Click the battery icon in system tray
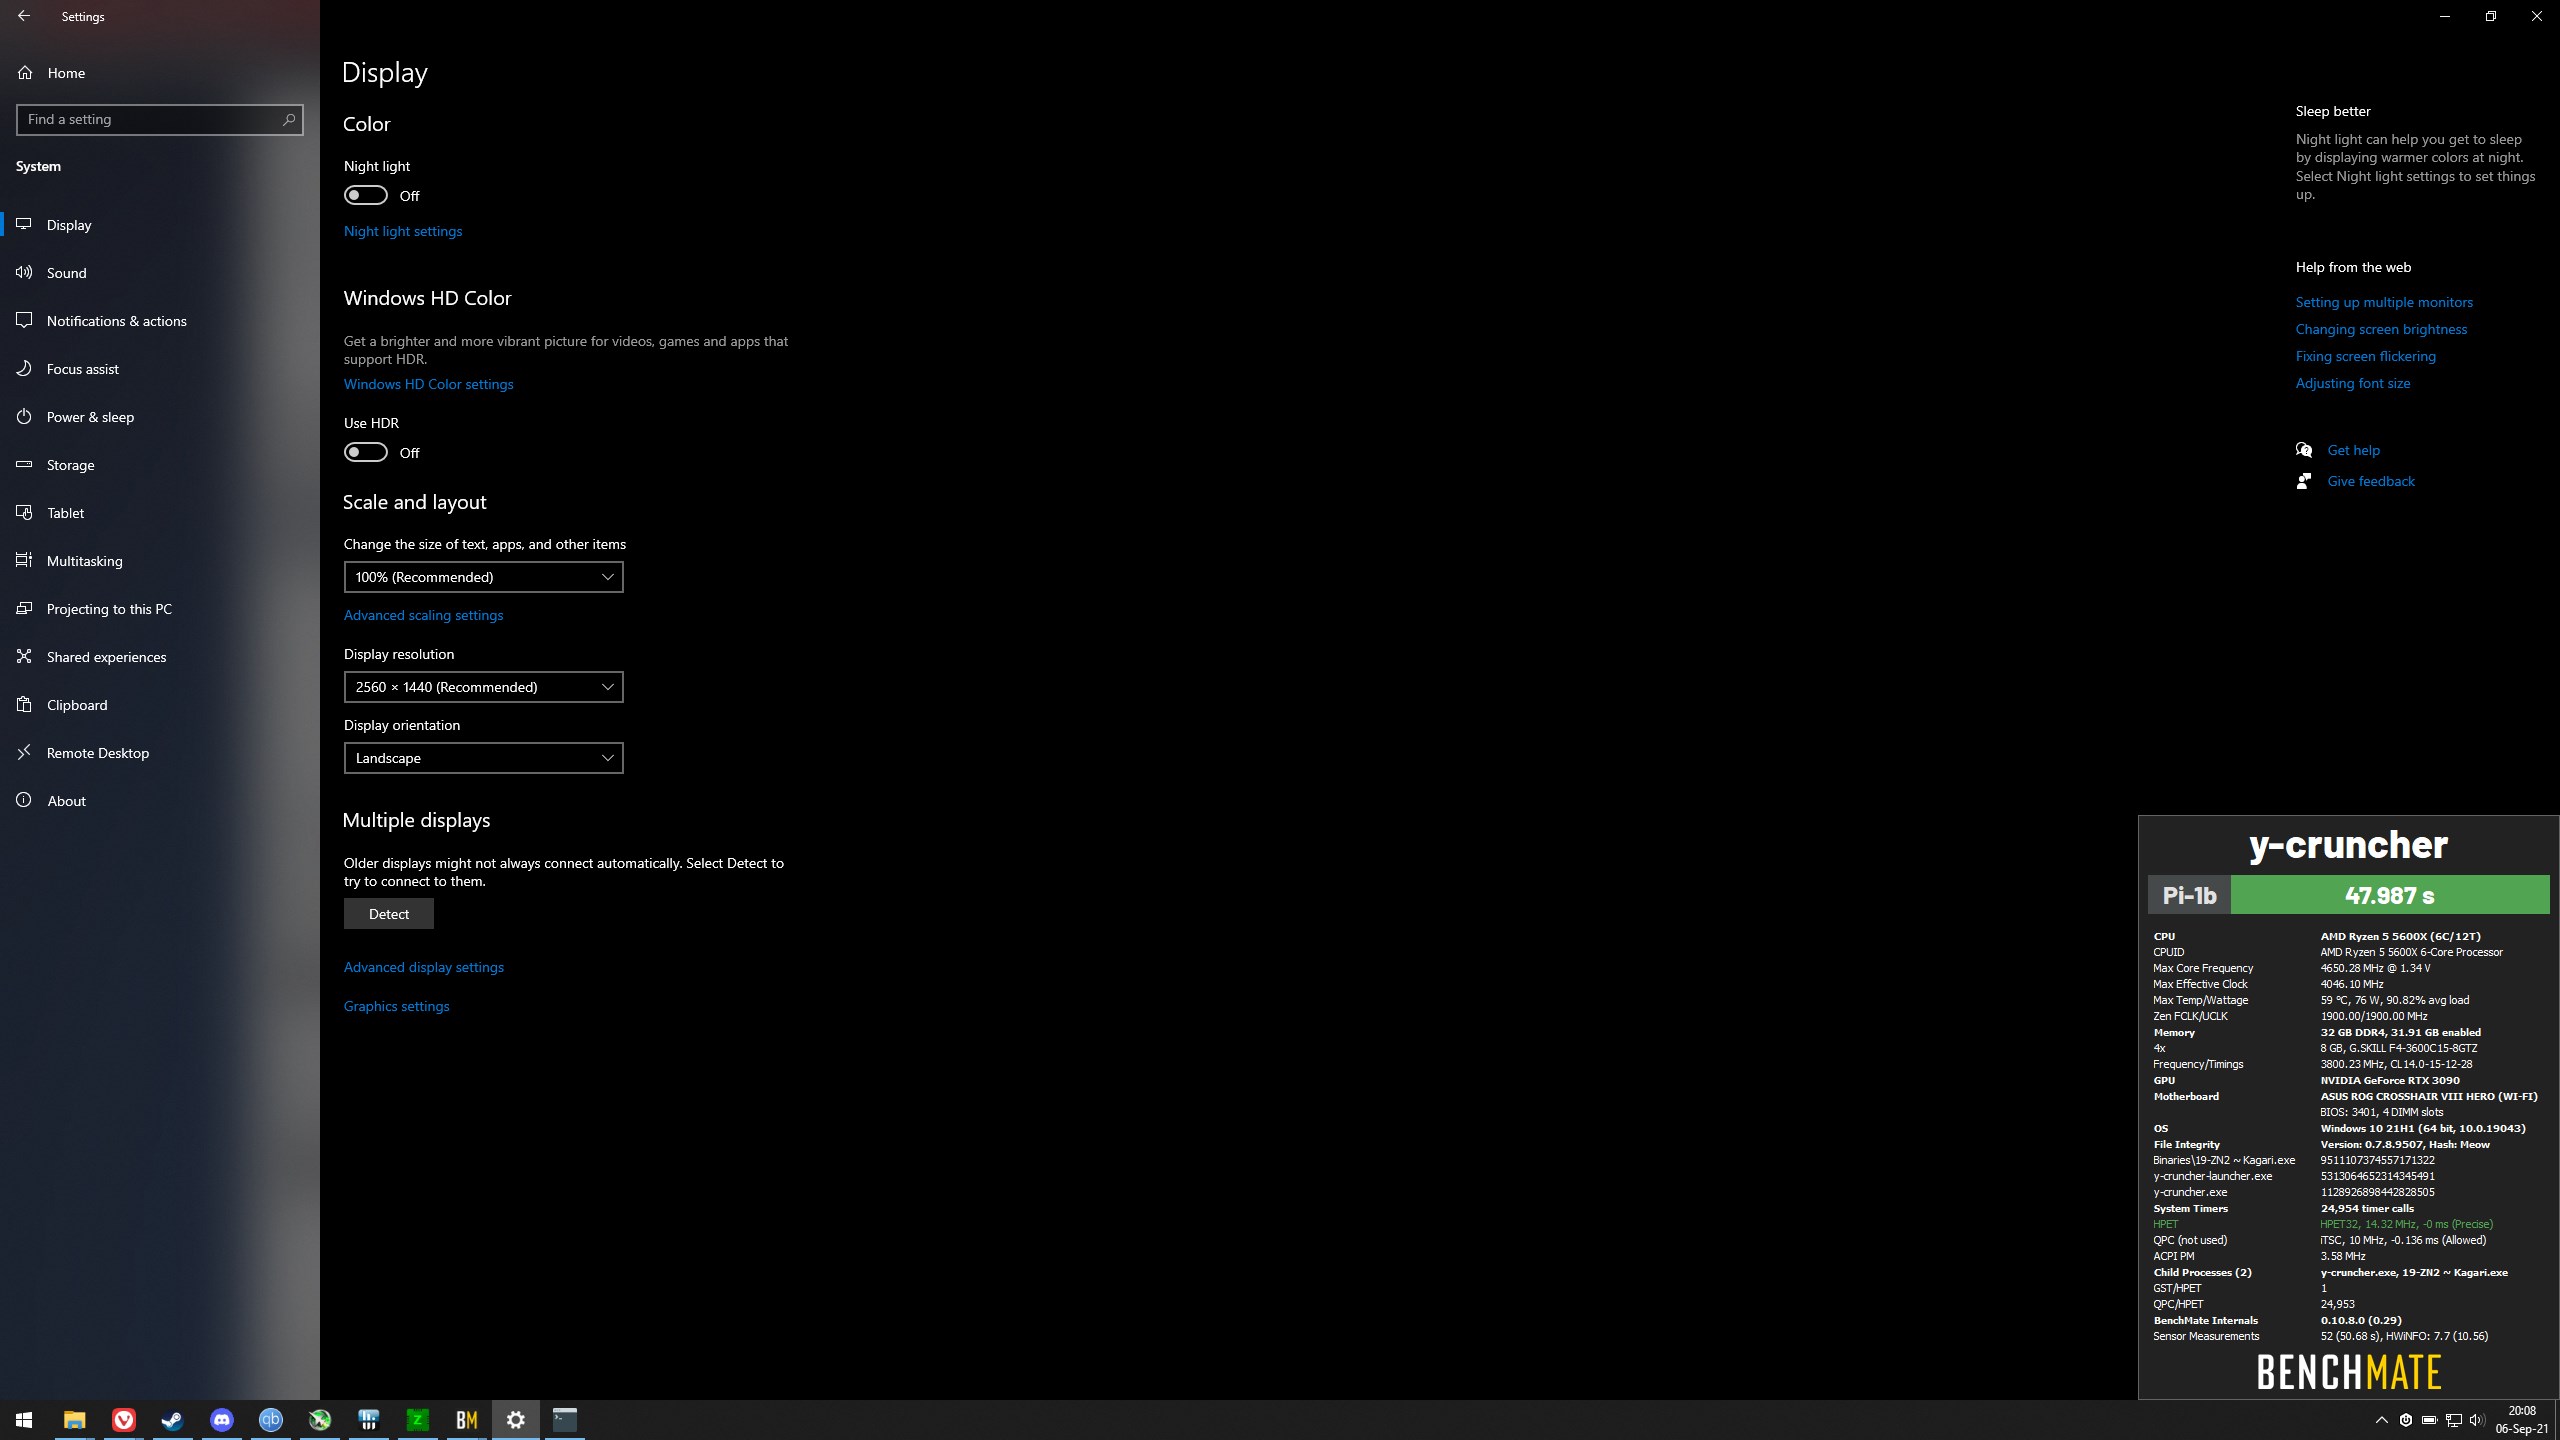This screenshot has width=2560, height=1440. 2429,1420
